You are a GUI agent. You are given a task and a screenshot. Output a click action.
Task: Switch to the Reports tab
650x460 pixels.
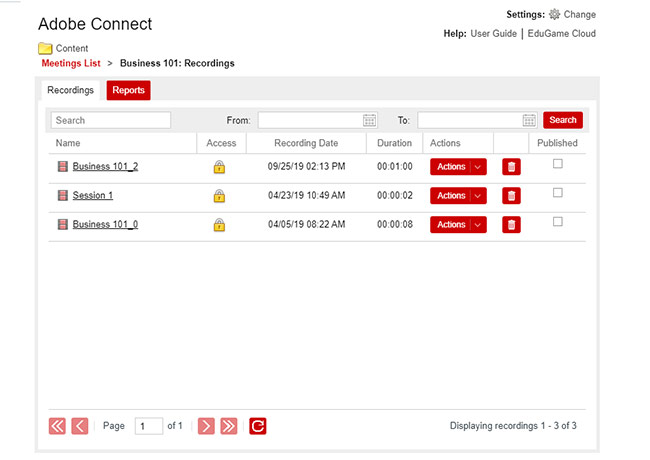tap(129, 90)
